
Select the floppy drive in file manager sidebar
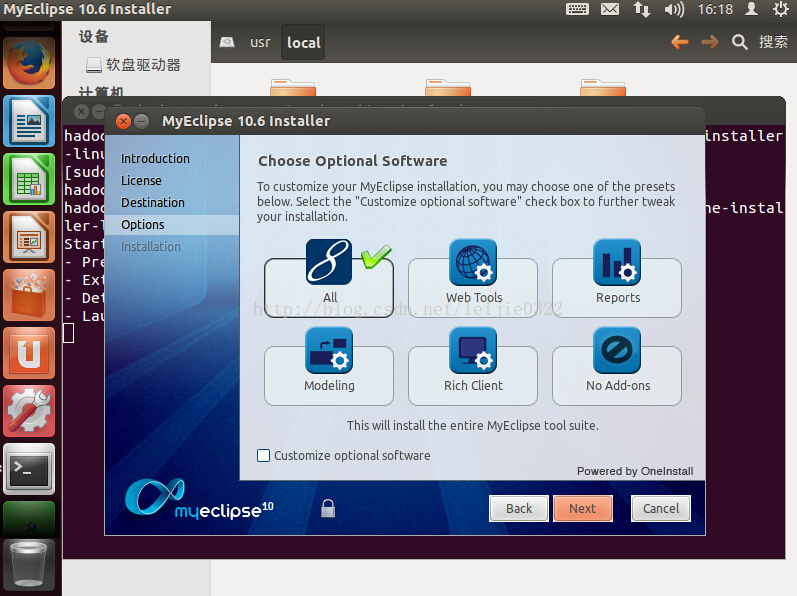click(133, 65)
